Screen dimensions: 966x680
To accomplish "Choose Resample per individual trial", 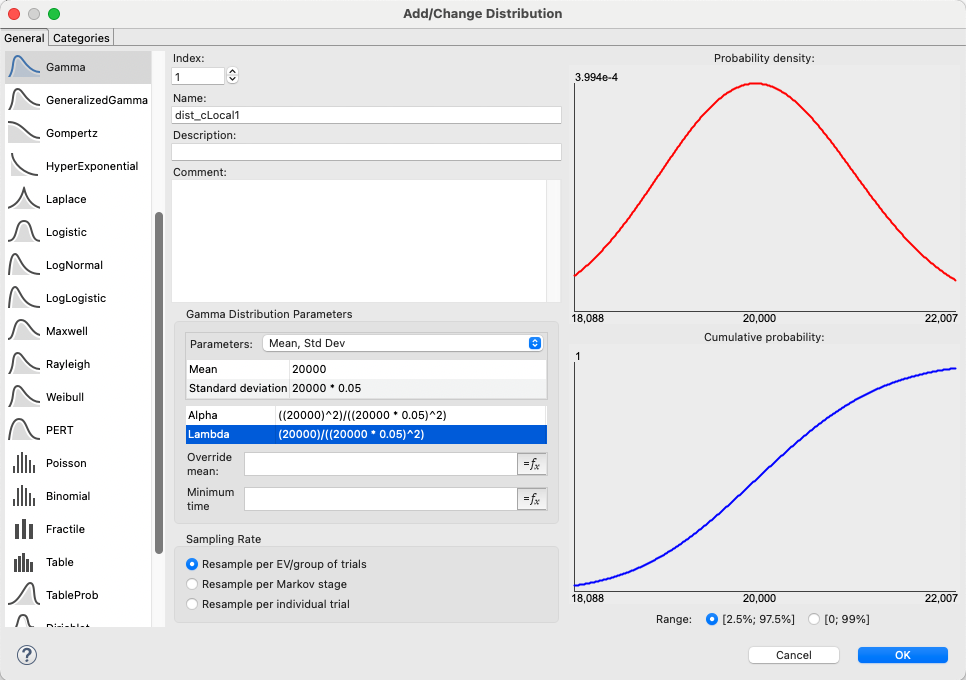I will tap(193, 604).
